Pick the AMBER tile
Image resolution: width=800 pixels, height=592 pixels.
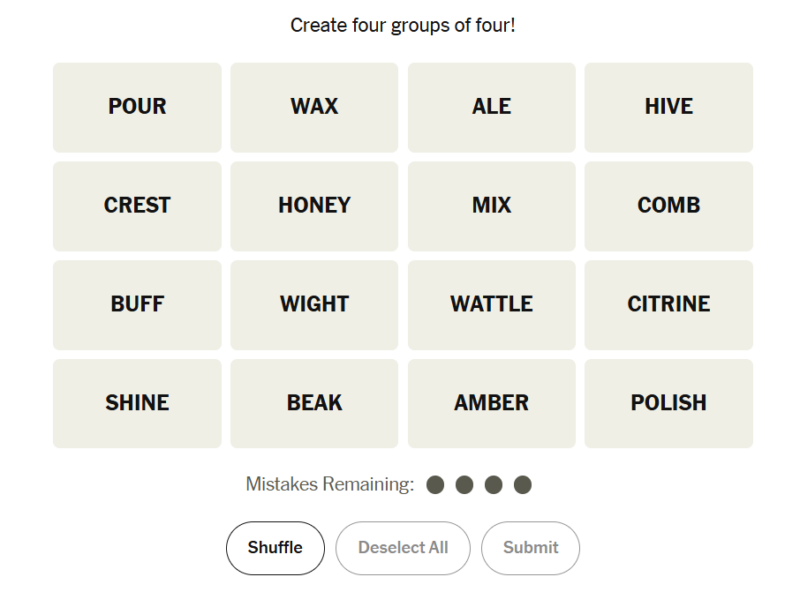[x=491, y=403]
